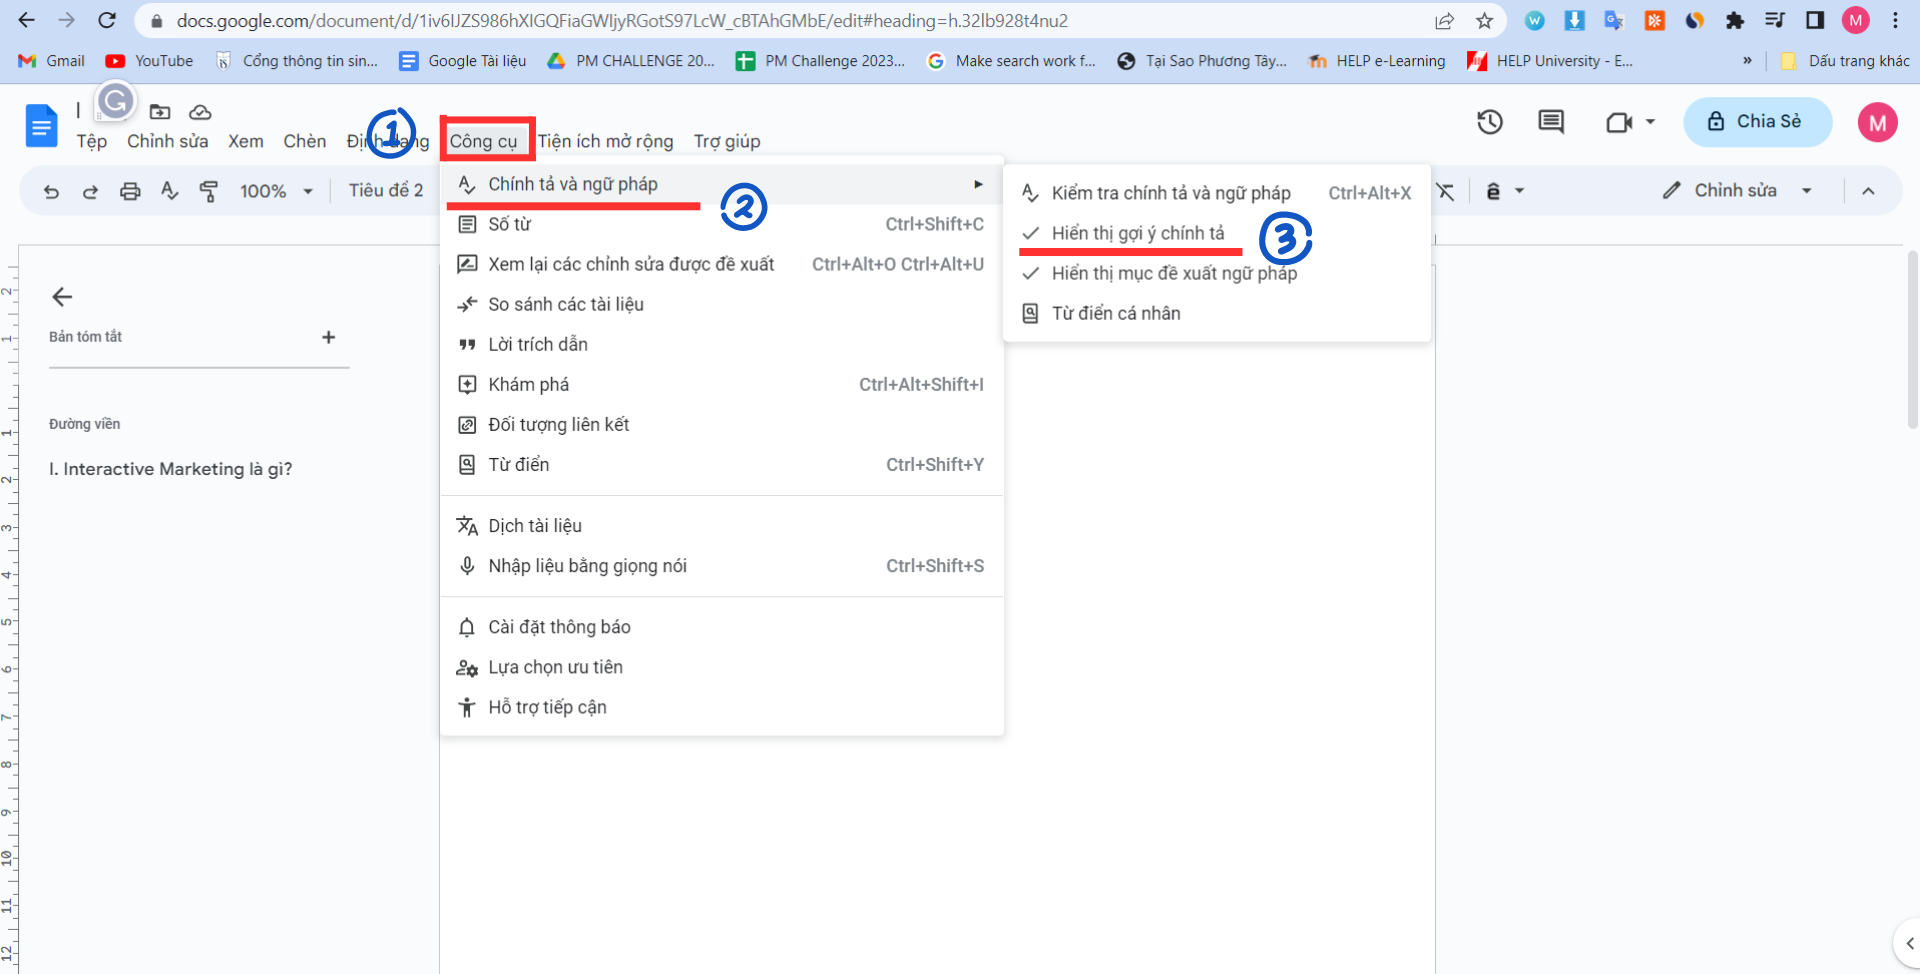This screenshot has height=974, width=1920.
Task: Click the print icon in toolbar
Action: [130, 191]
